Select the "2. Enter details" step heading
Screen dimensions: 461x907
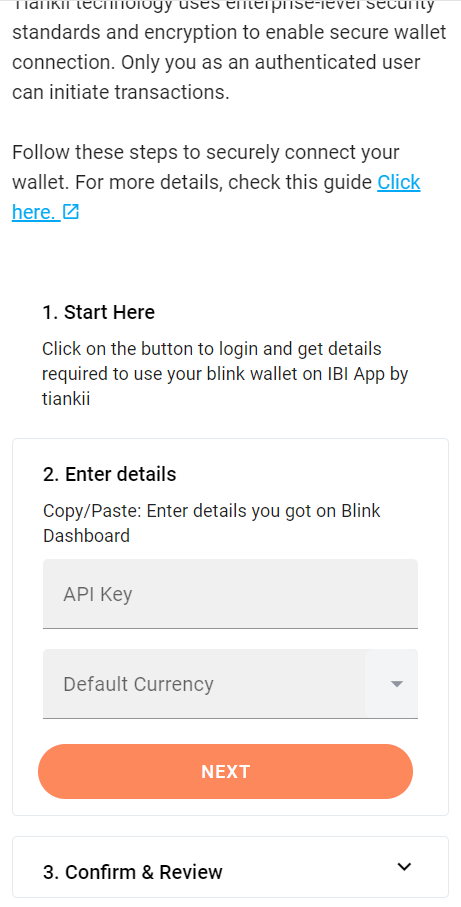coord(109,474)
